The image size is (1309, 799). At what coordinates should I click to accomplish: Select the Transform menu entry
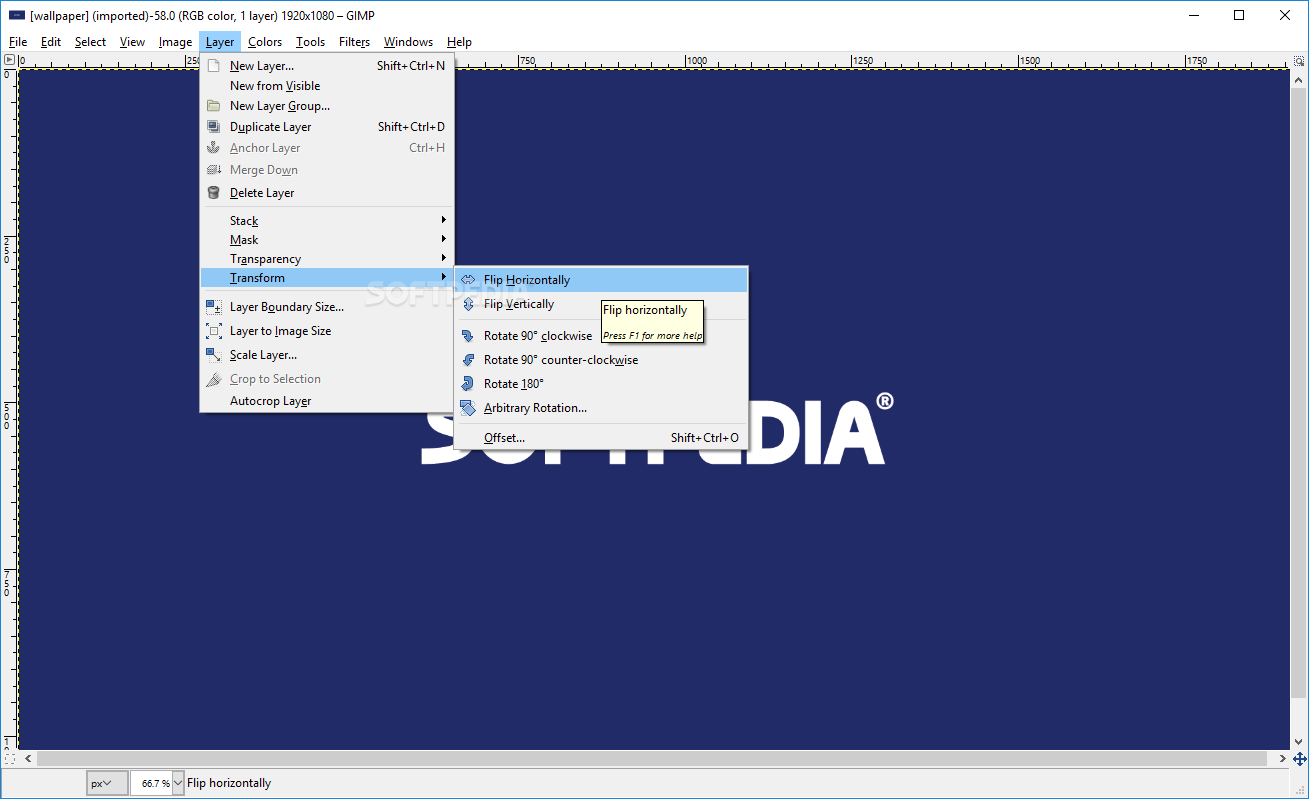pos(327,277)
